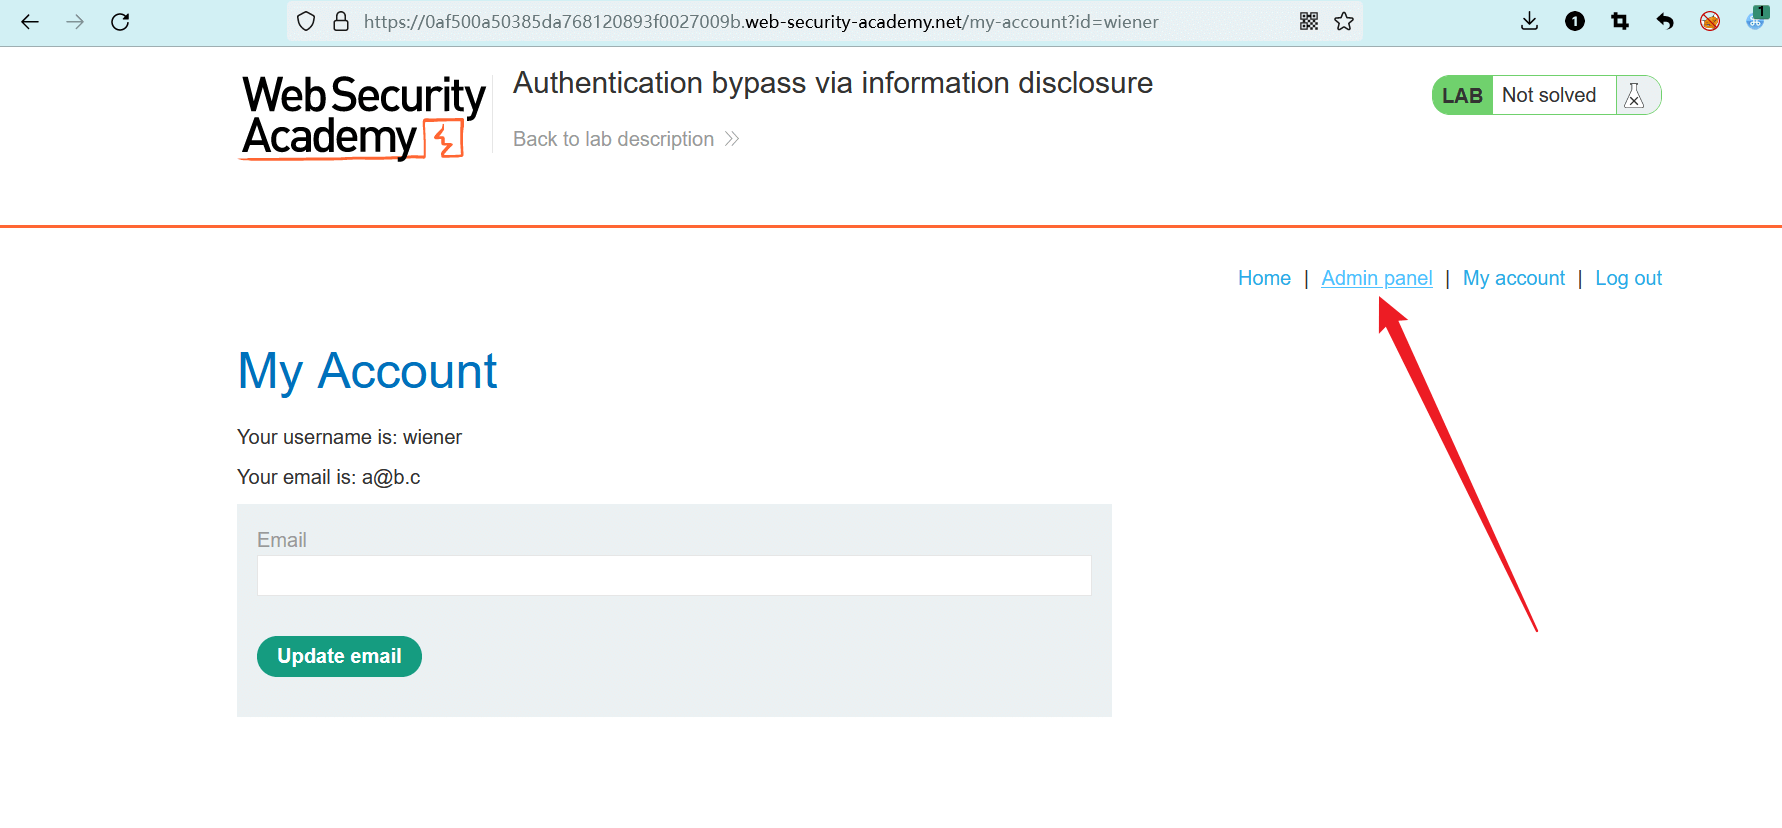Image resolution: width=1782 pixels, height=828 pixels.
Task: Click the crop screenshot extension icon
Action: [x=1620, y=22]
